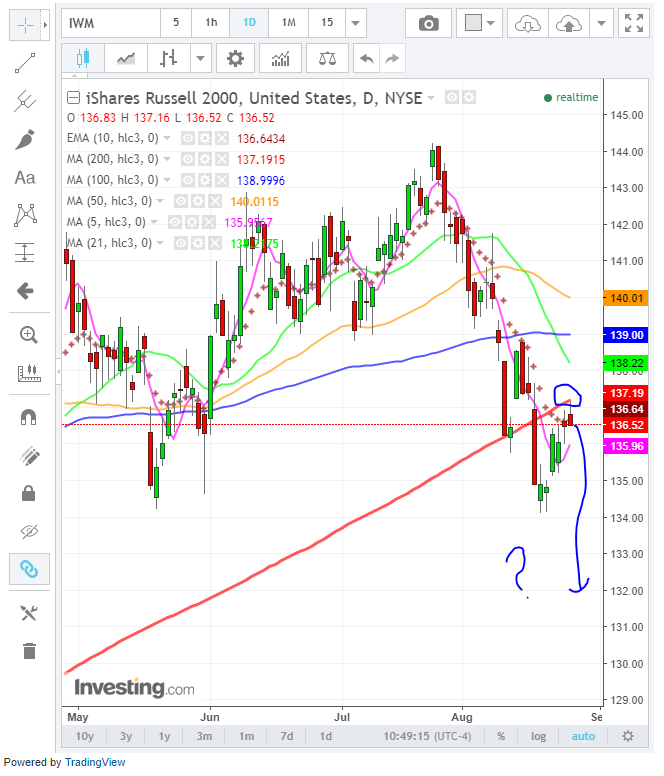Screen dimensions: 664x776
Task: Toggle stay in drawing mode pencil
Action: click(x=29, y=456)
